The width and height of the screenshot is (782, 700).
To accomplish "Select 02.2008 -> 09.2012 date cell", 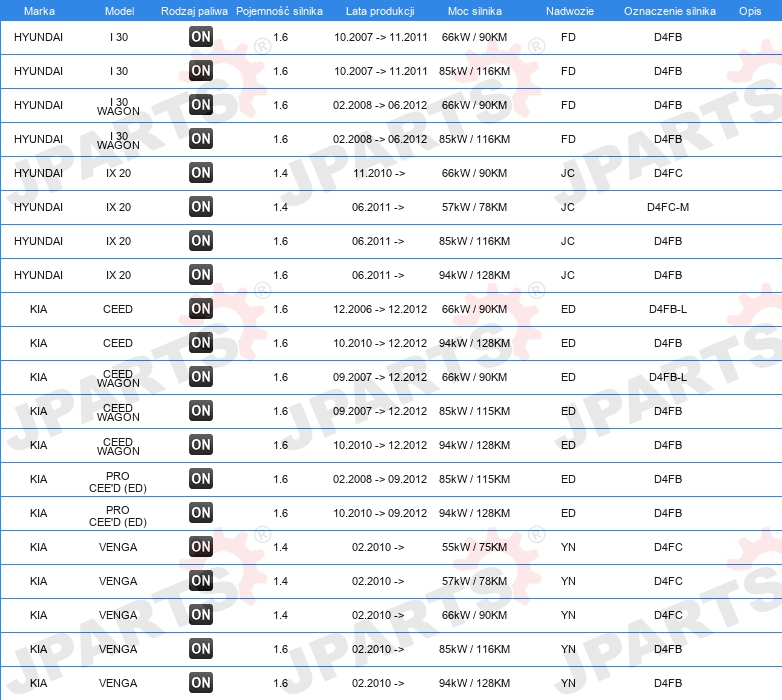I will coord(380,479).
